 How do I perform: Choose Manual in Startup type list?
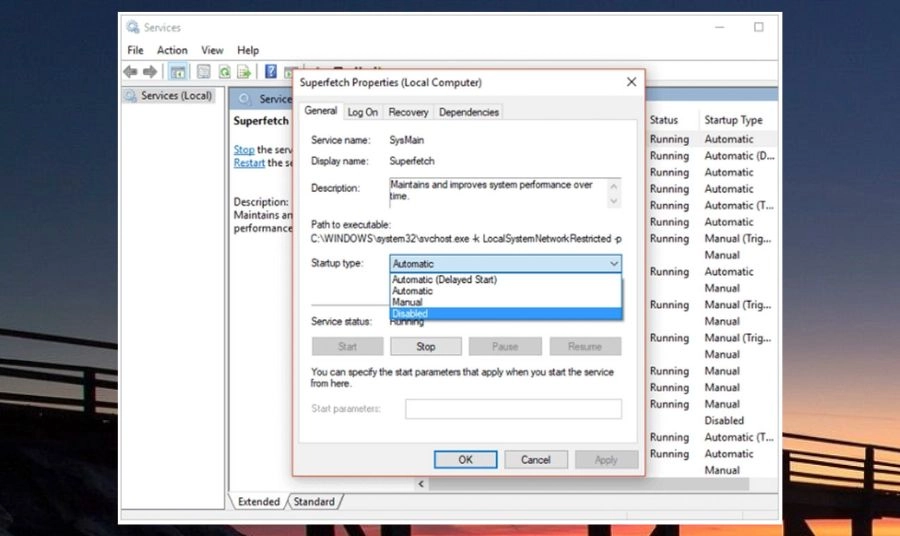click(x=505, y=302)
